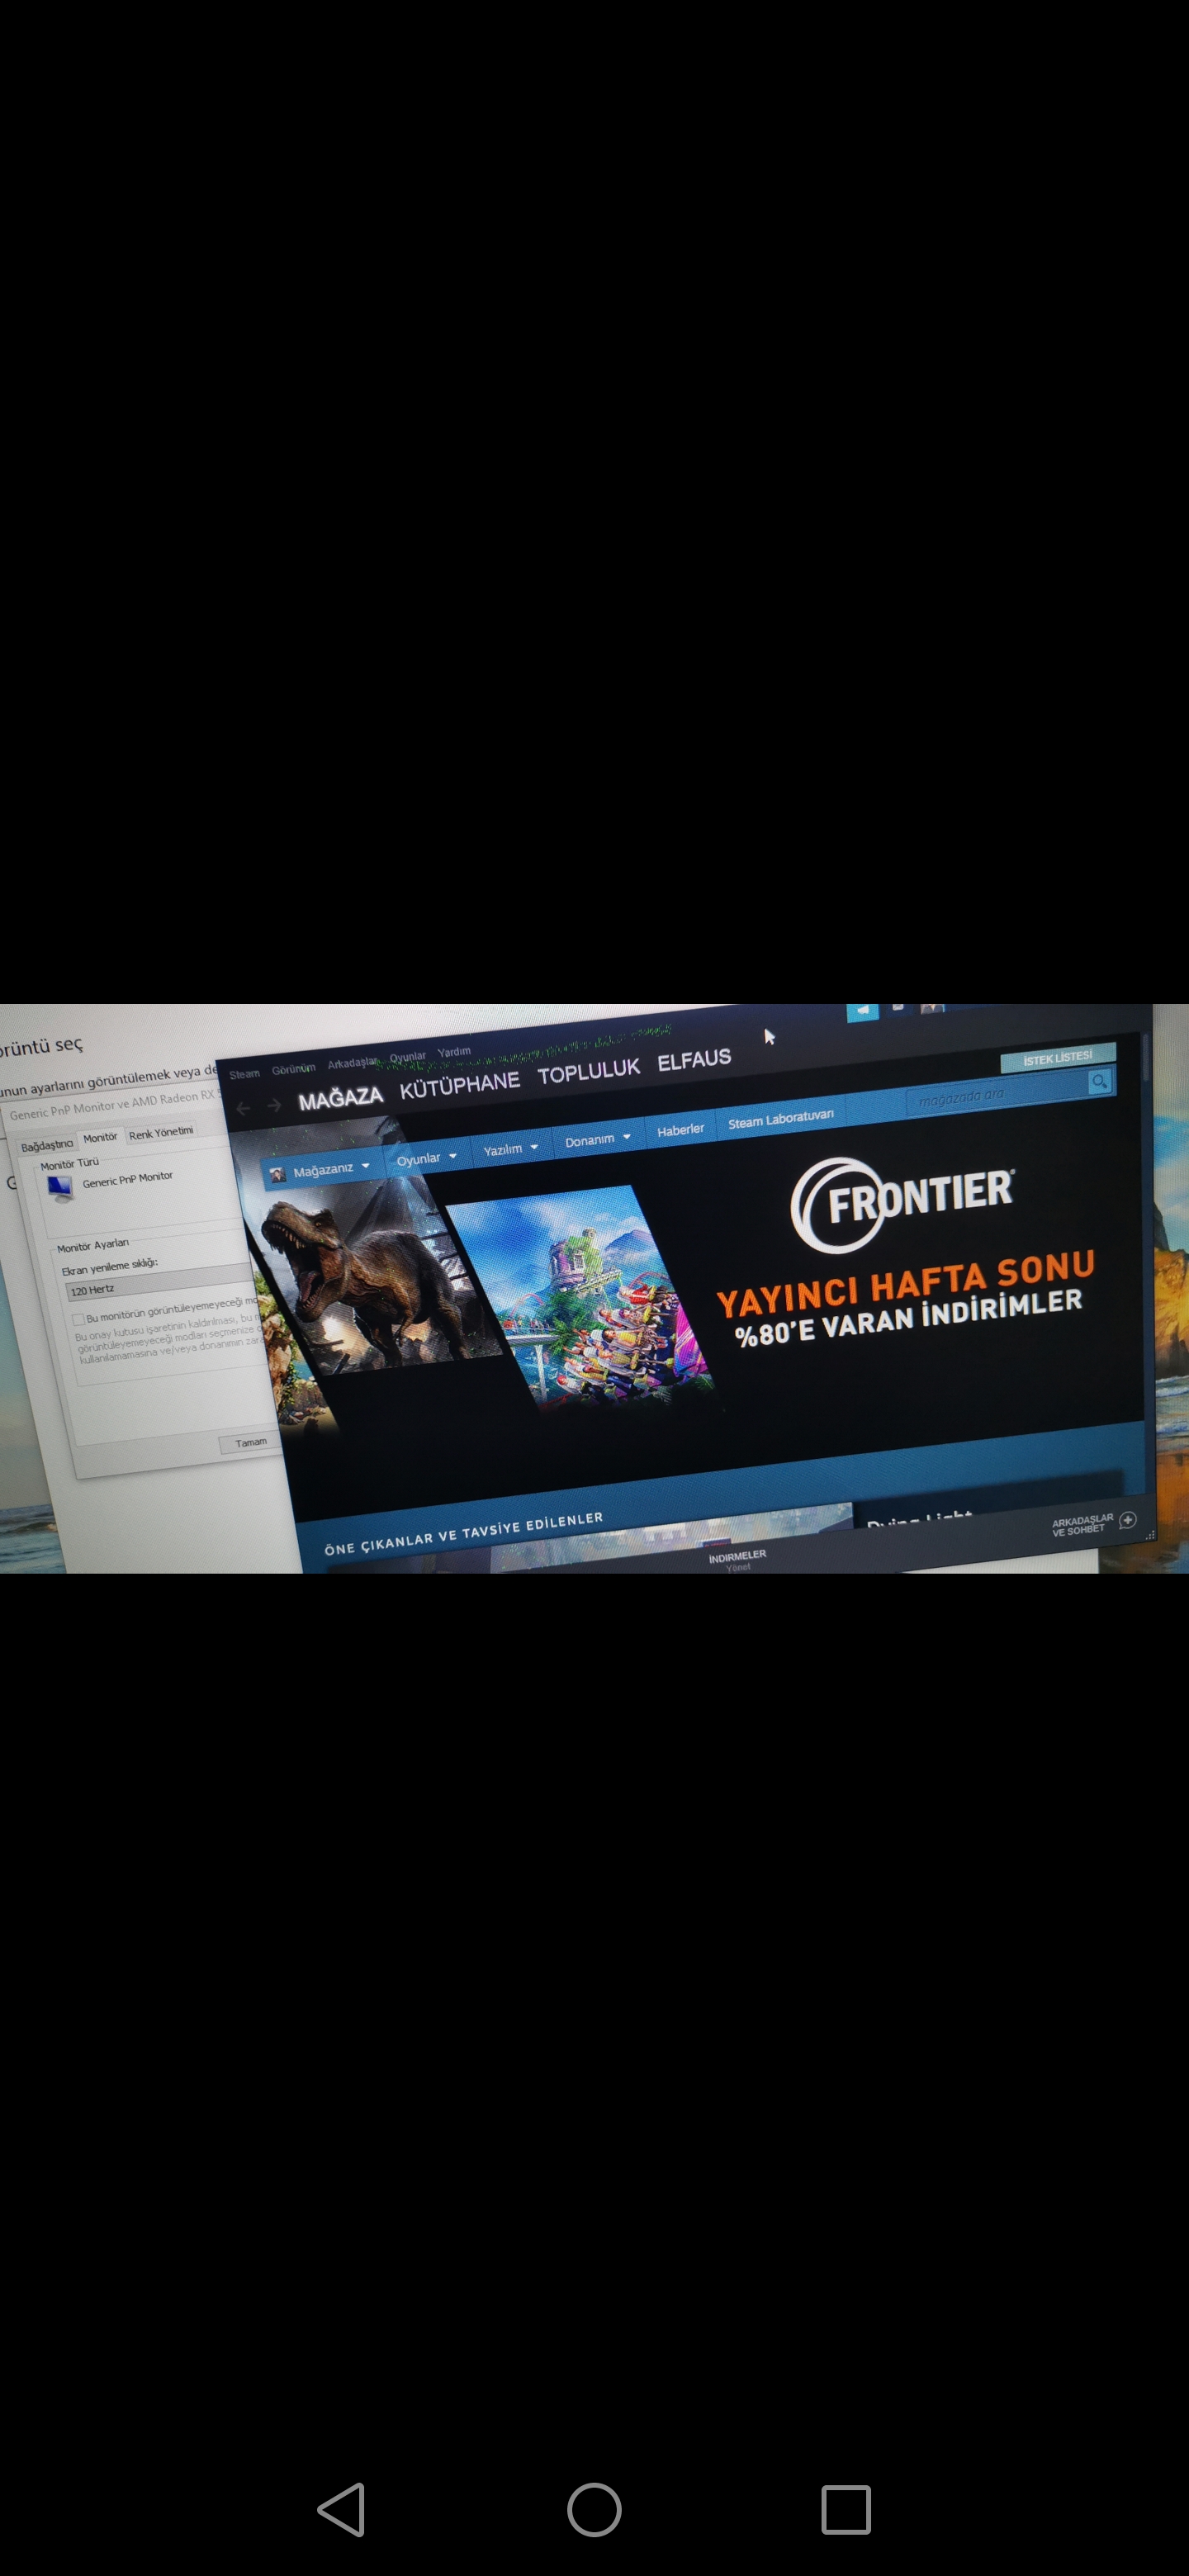The height and width of the screenshot is (2576, 1189).
Task: Open the Arkadaşlar menu
Action: pyautogui.click(x=353, y=1063)
